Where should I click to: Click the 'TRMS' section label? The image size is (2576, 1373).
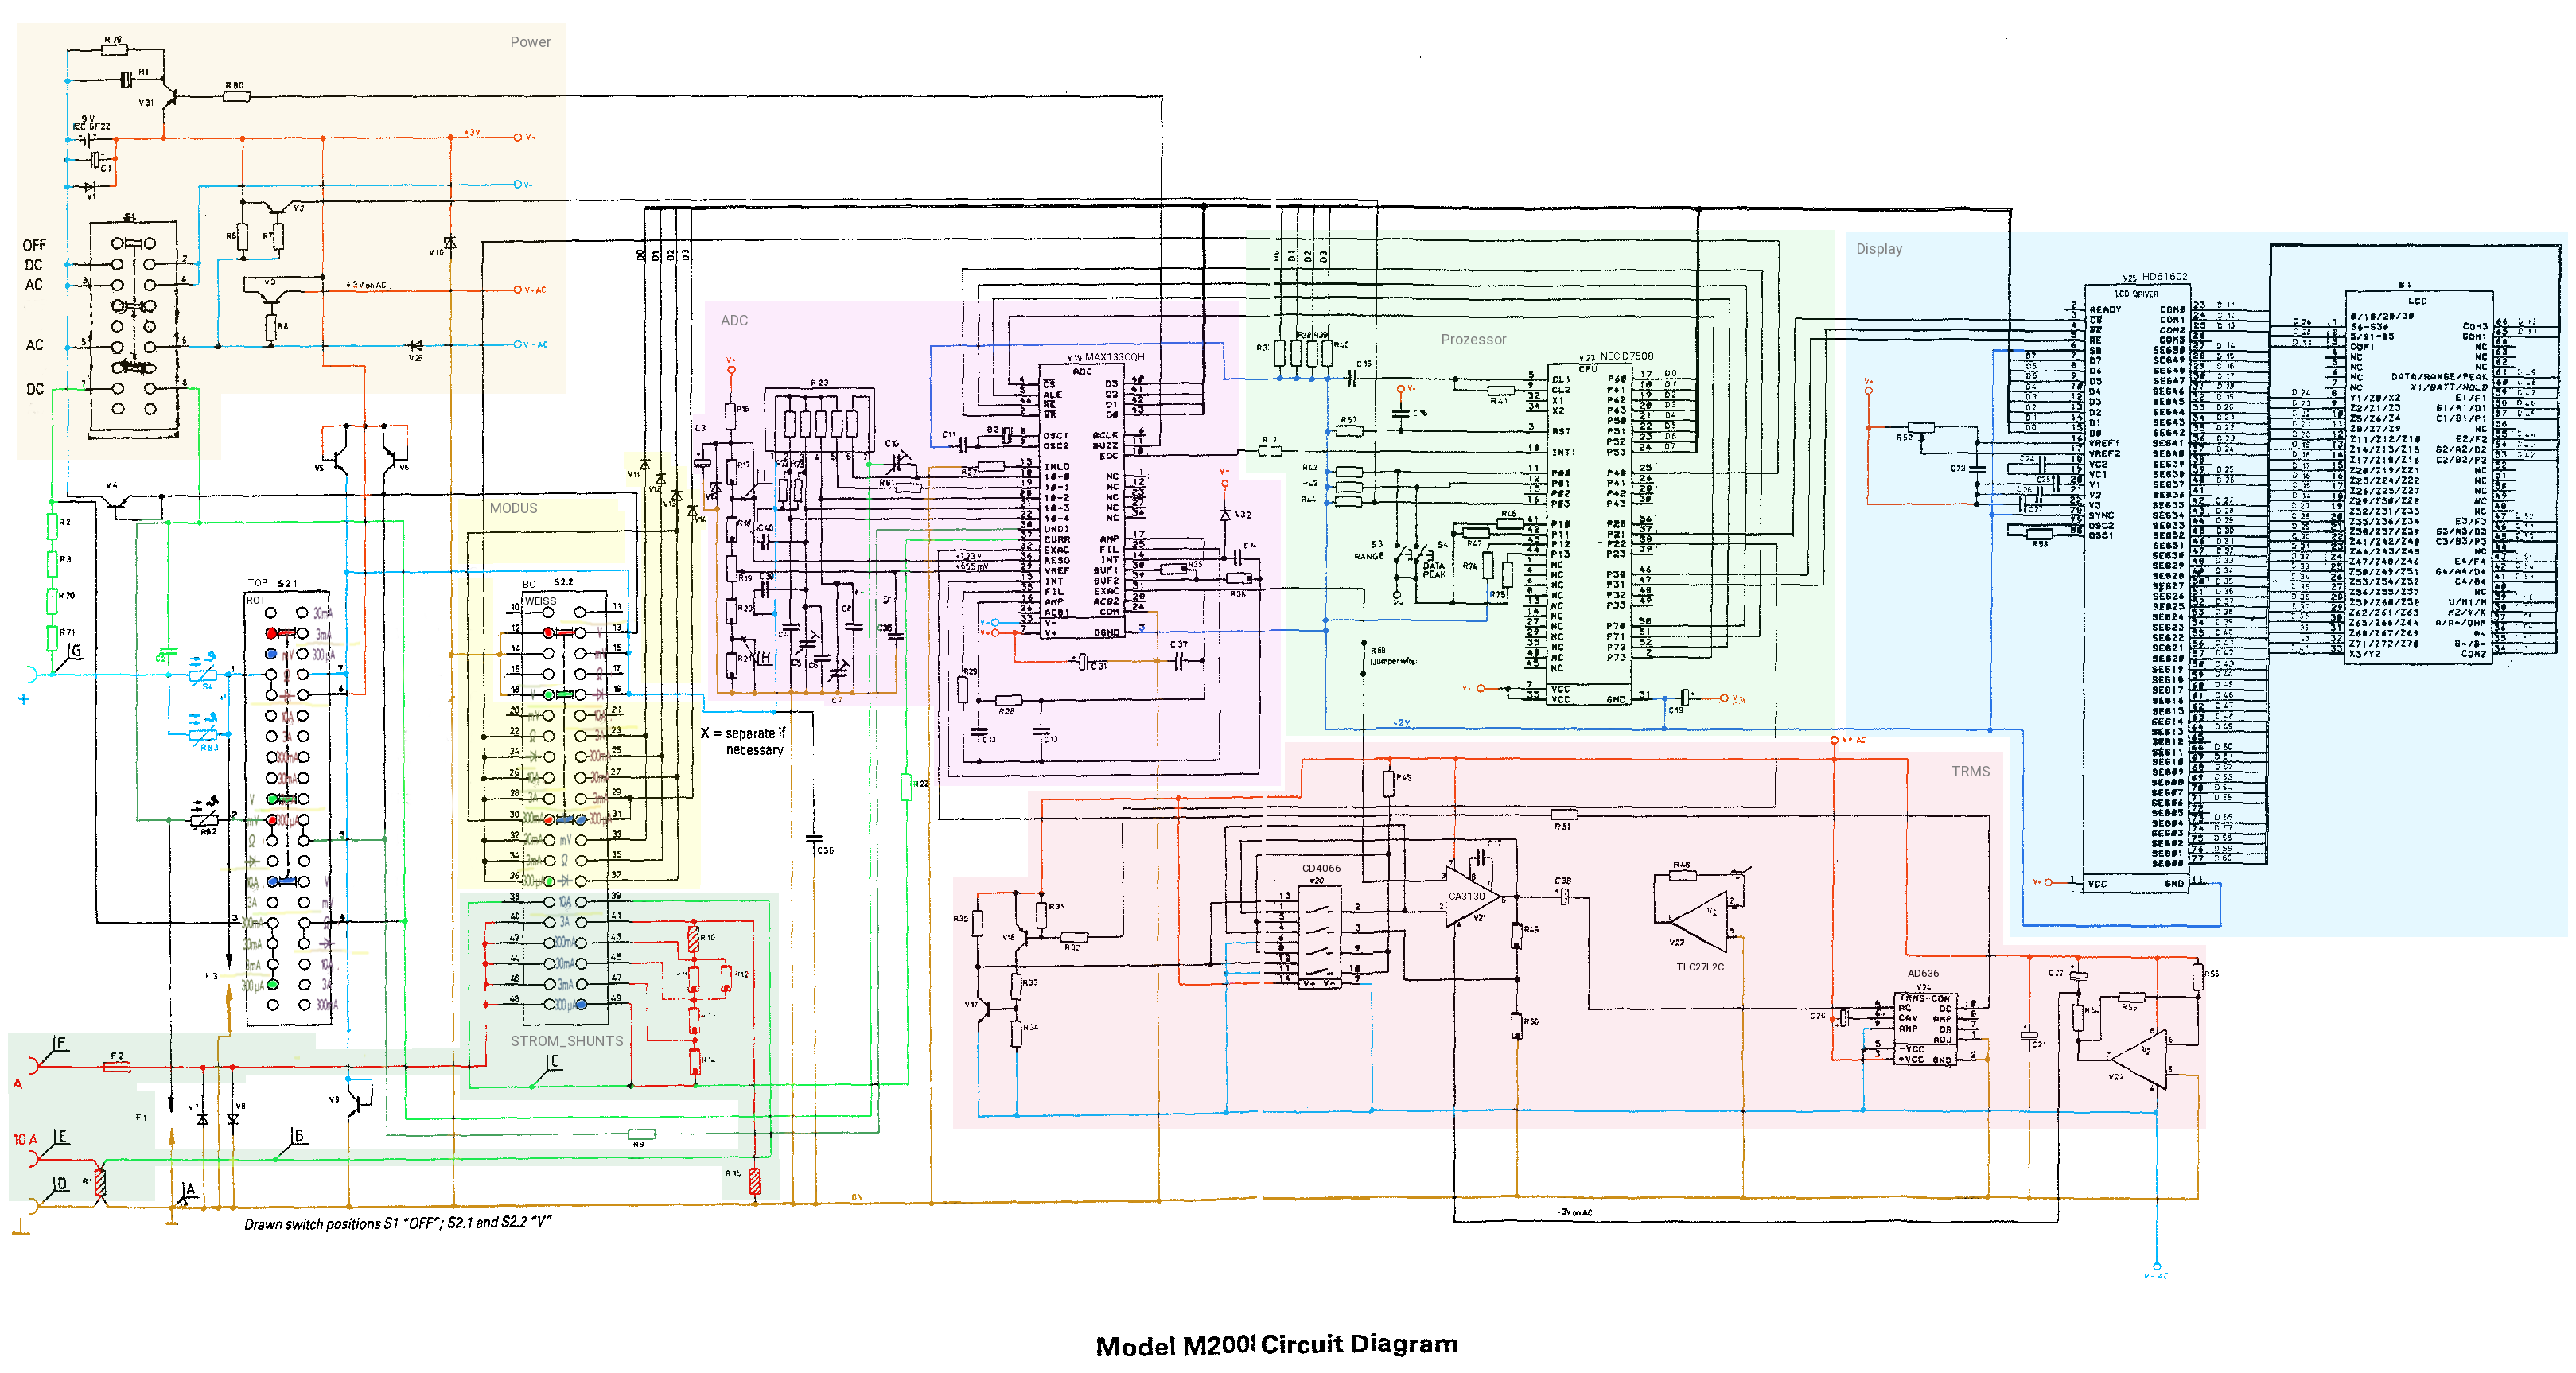coord(1971,771)
